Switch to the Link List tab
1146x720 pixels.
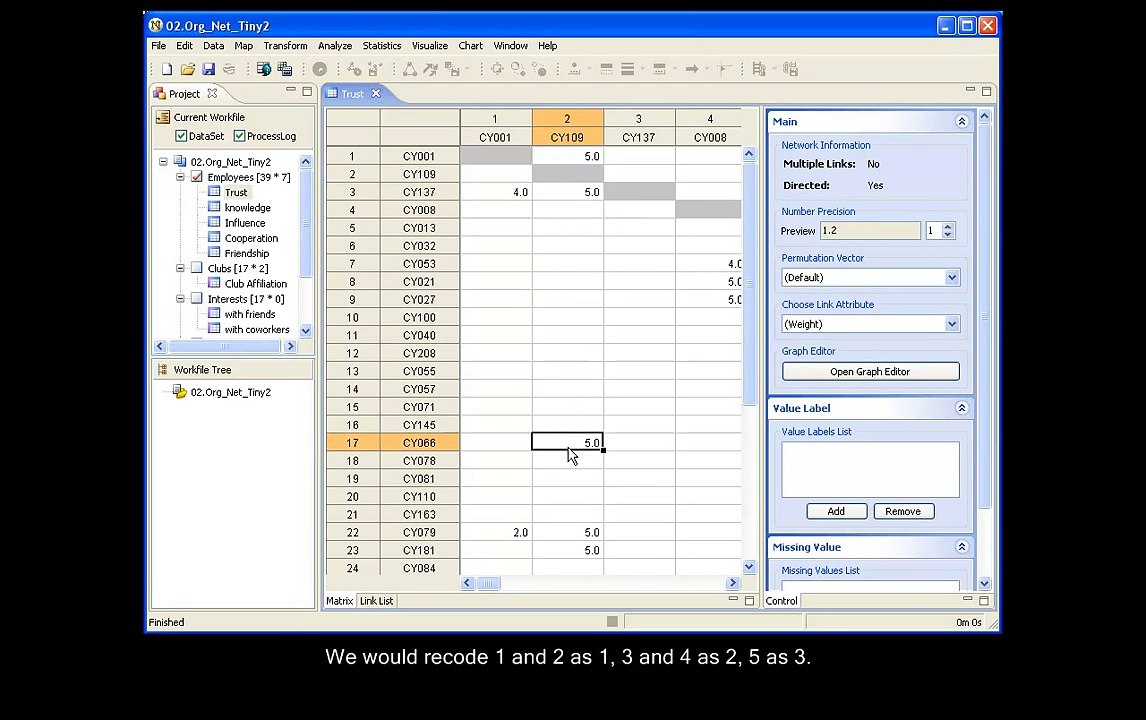pyautogui.click(x=376, y=601)
